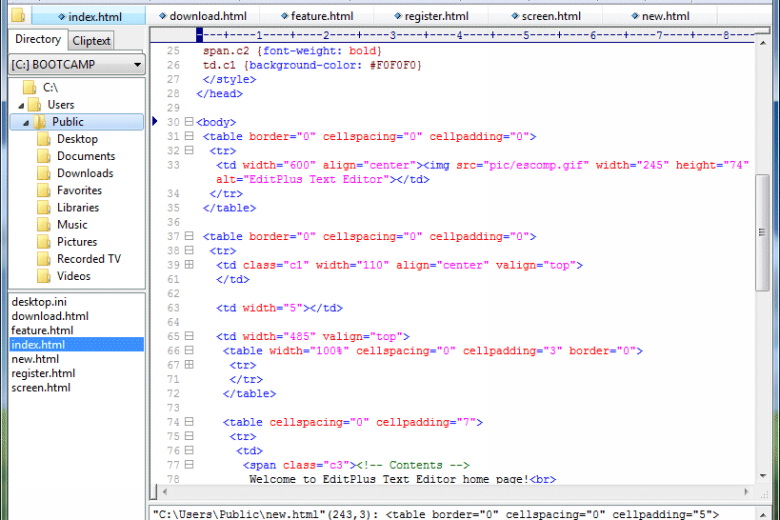Expand the folded tr block on line 67
Screen dimensions: 780x520
pyautogui.click(x=189, y=365)
